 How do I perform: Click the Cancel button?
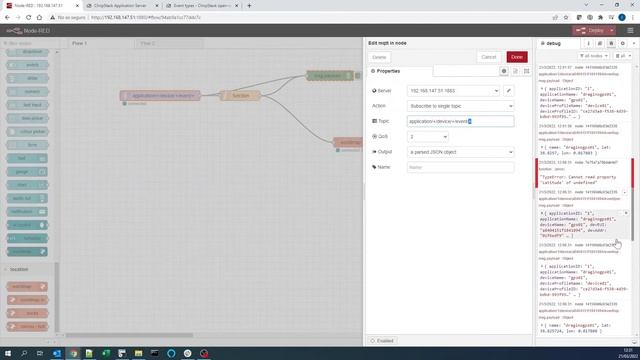489,57
